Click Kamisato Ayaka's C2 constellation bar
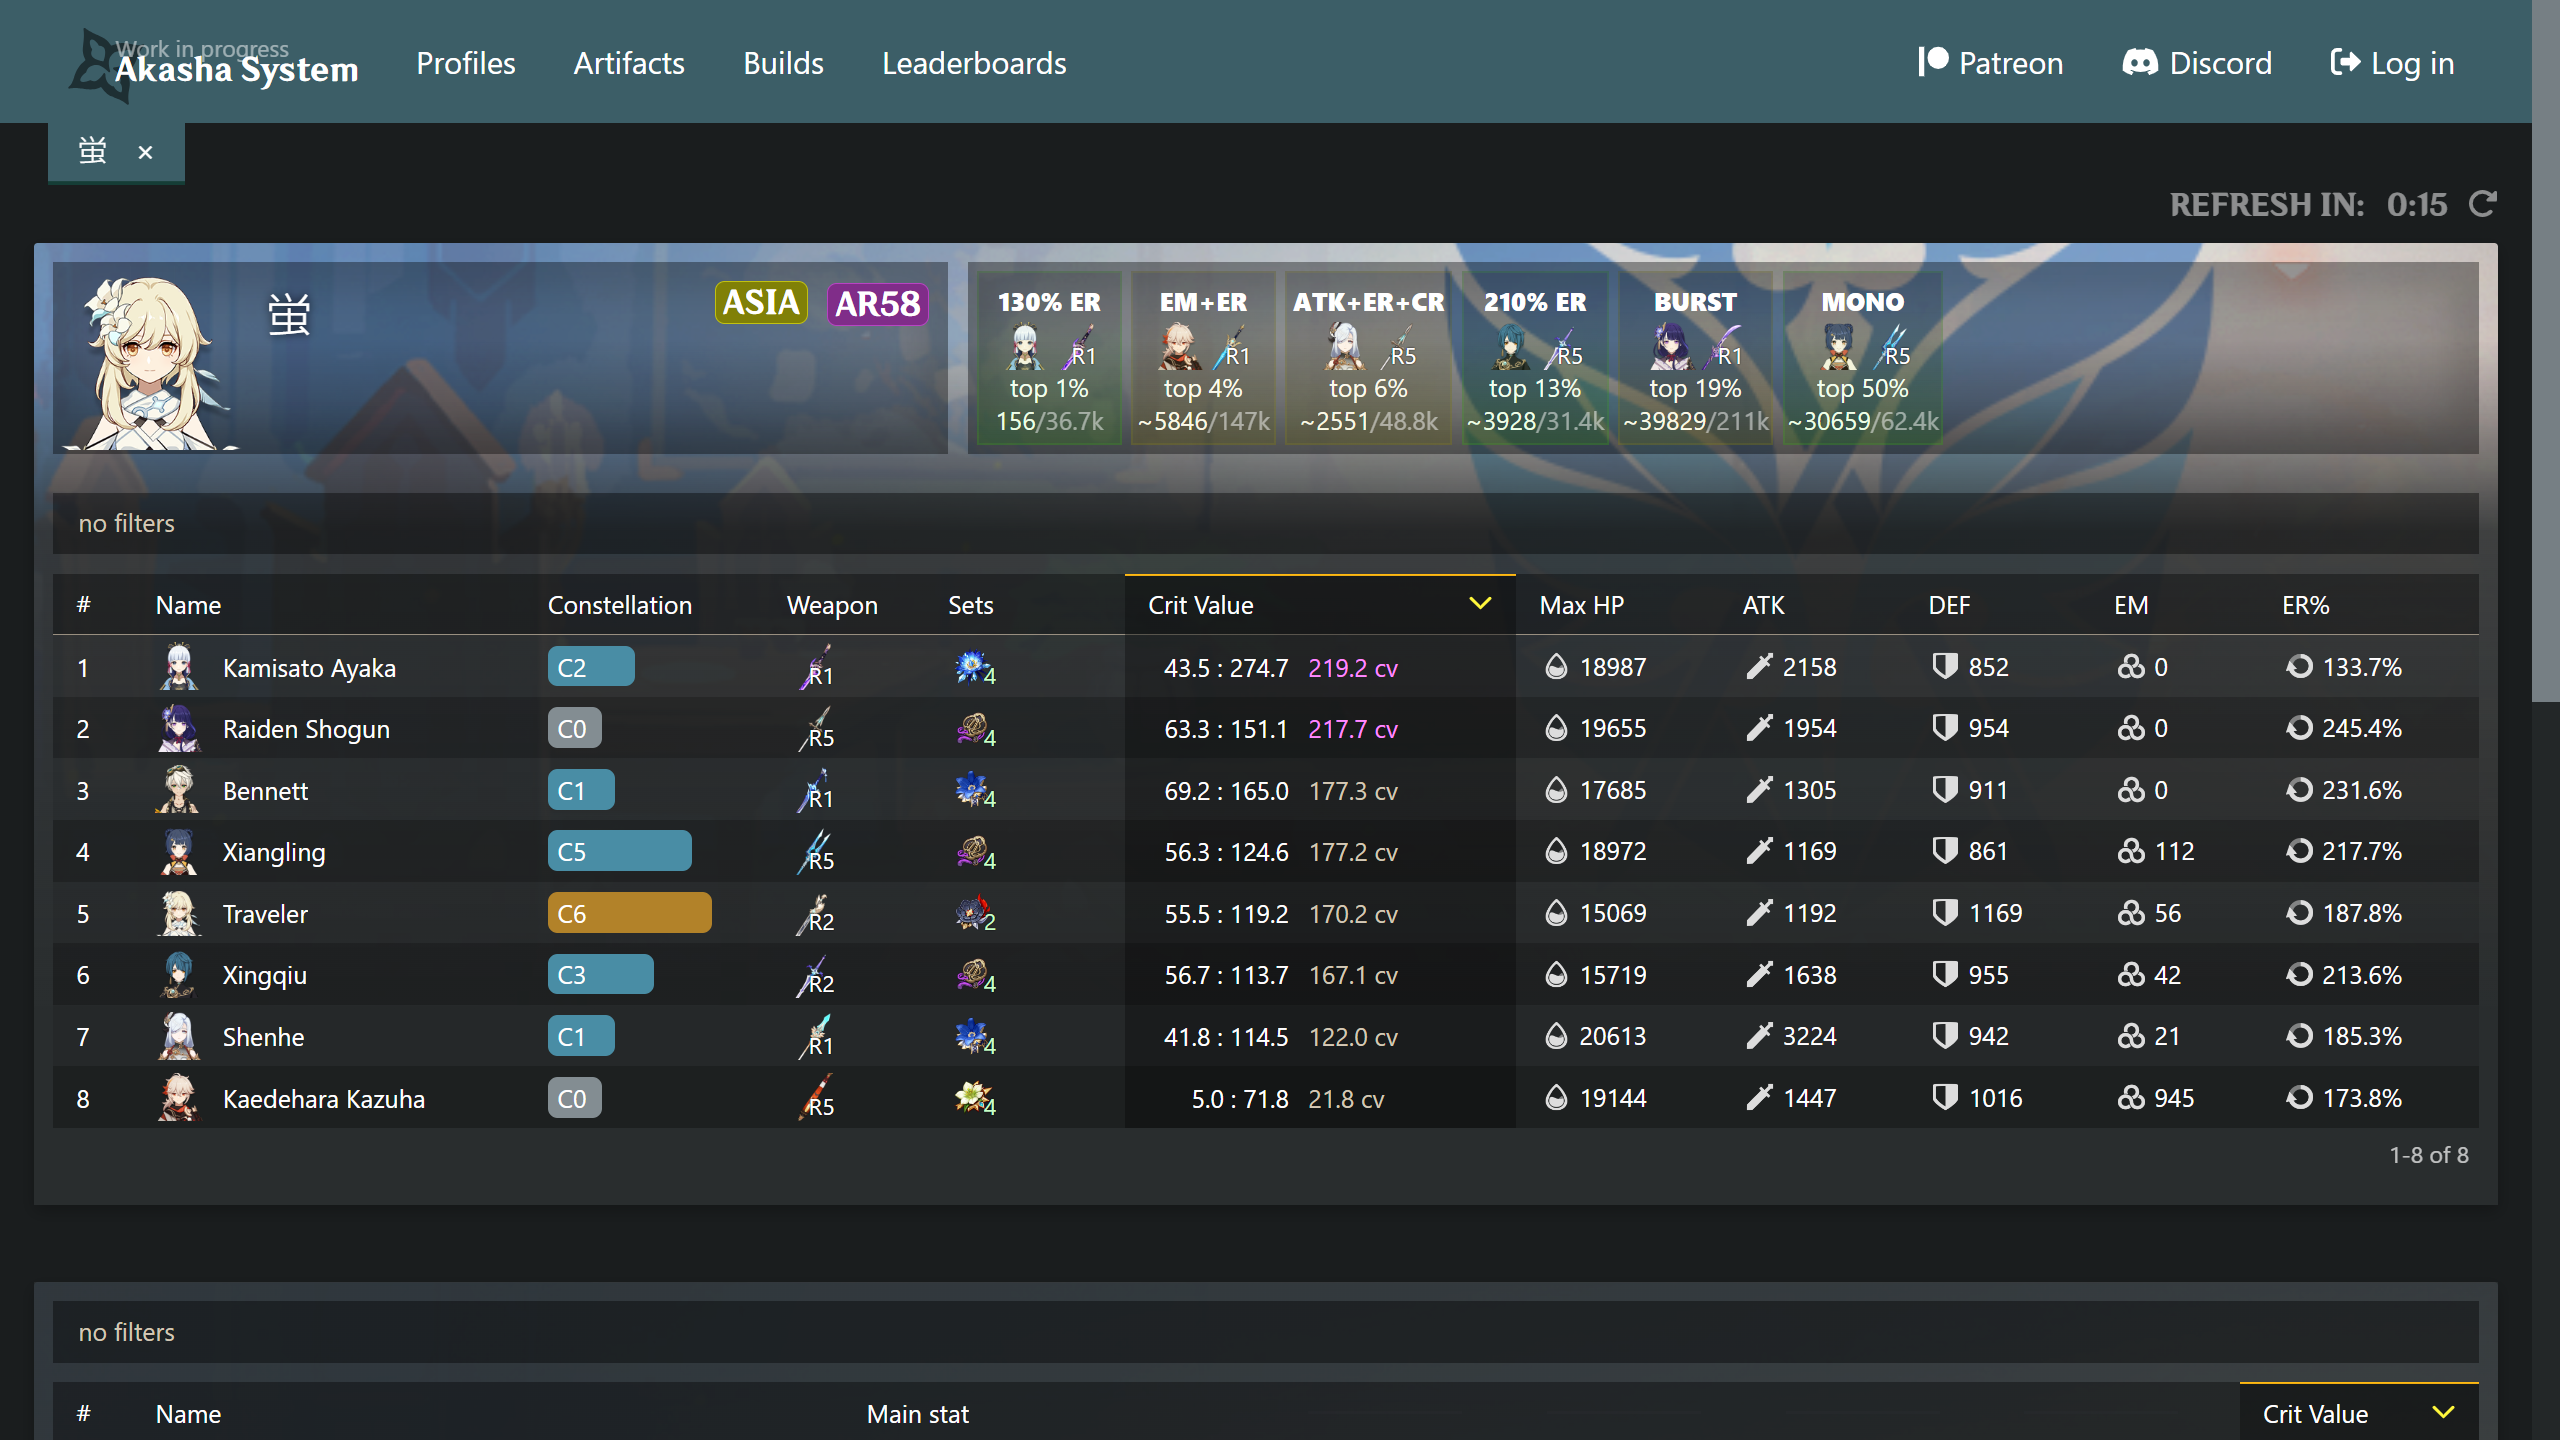The height and width of the screenshot is (1440, 2560). tap(590, 667)
